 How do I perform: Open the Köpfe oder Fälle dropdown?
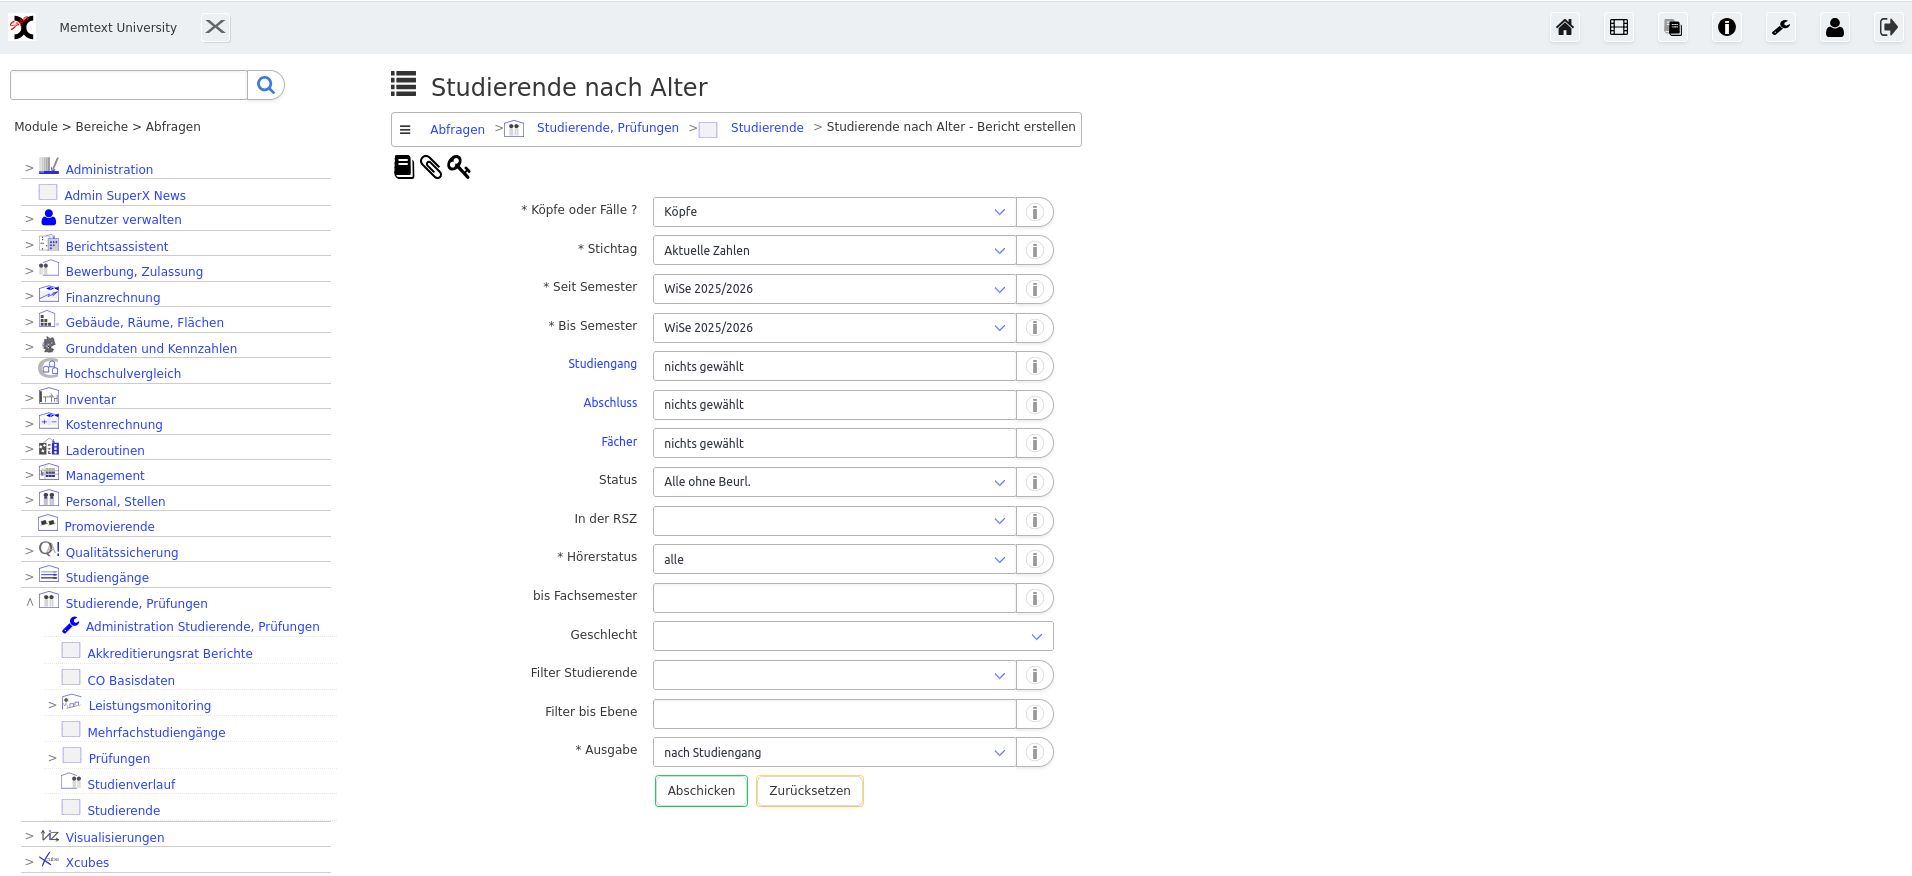point(834,212)
